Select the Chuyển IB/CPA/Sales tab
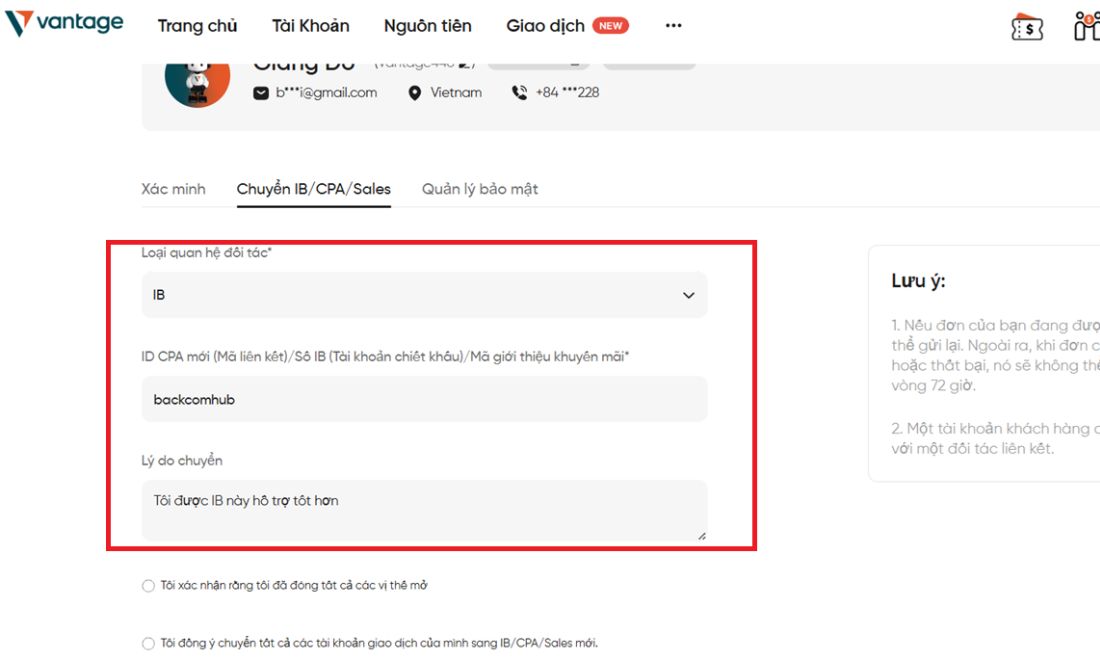The width and height of the screenshot is (1100, 660). coord(314,189)
